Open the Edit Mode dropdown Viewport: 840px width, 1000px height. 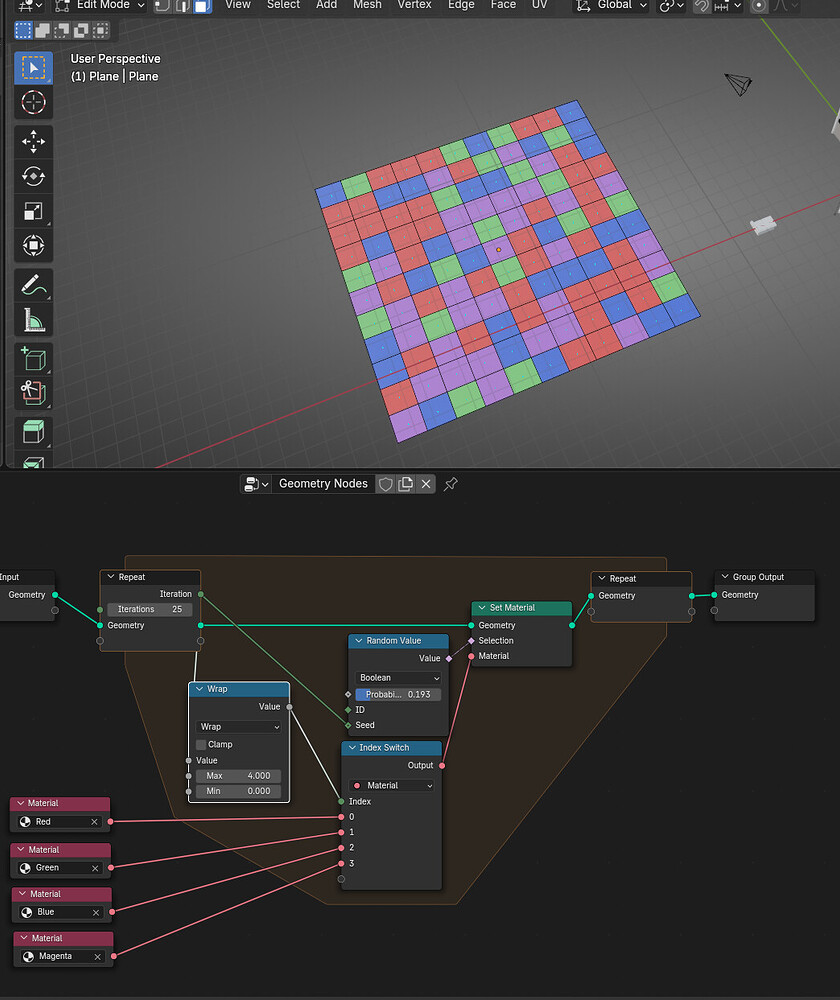[99, 5]
